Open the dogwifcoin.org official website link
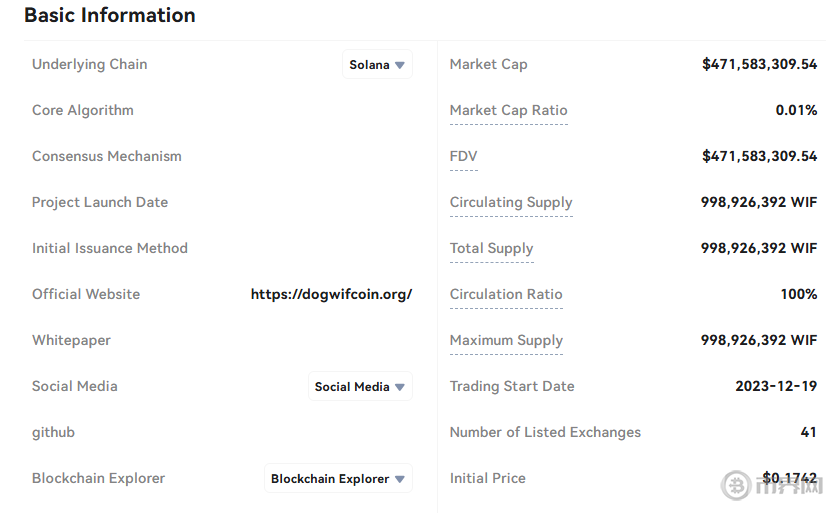This screenshot has width=834, height=513. pos(331,295)
